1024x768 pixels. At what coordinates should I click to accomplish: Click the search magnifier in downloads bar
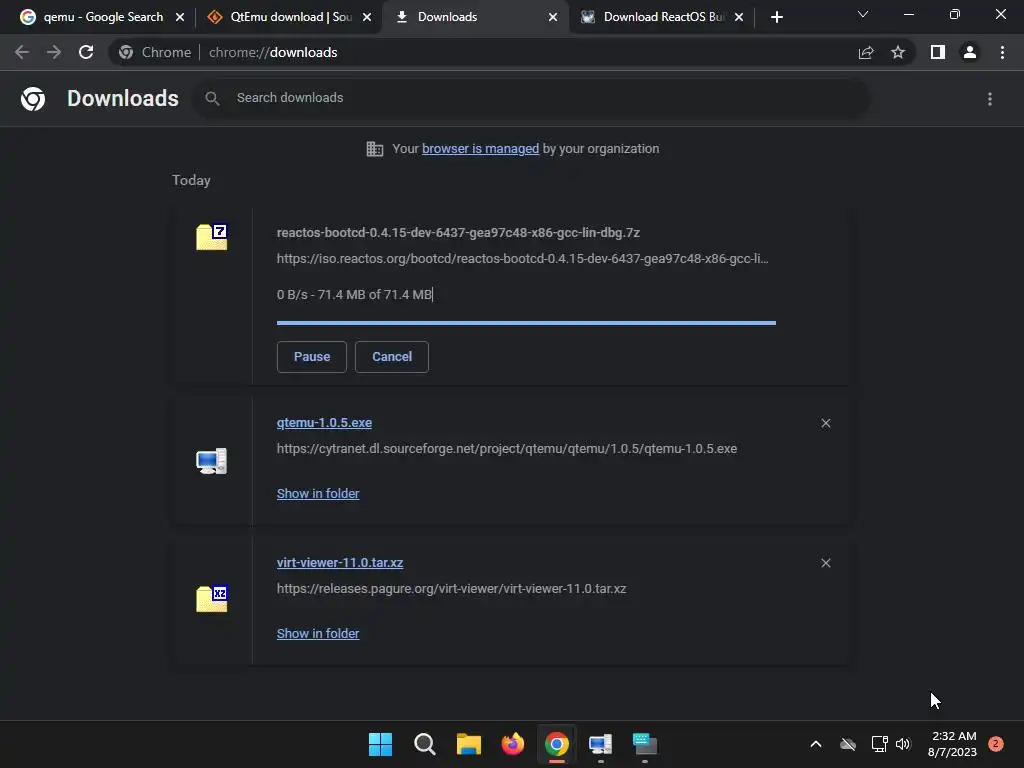[x=212, y=98]
